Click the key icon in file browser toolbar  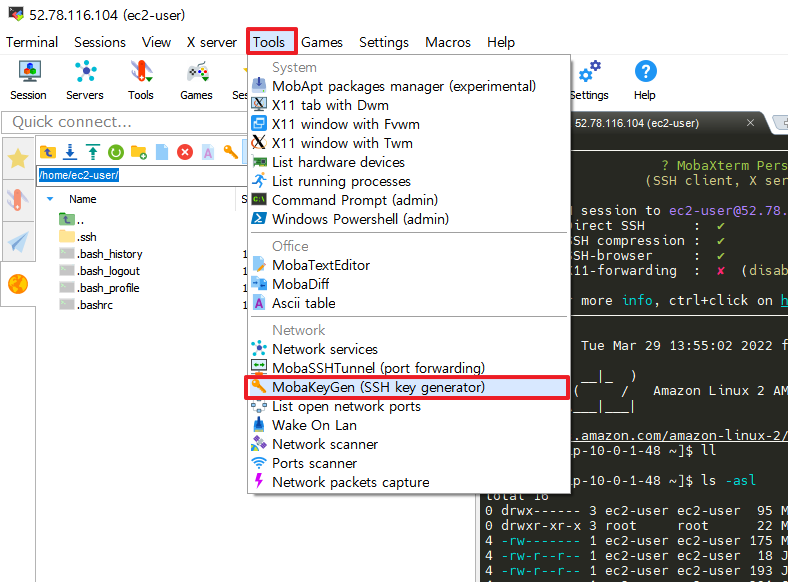[x=231, y=152]
